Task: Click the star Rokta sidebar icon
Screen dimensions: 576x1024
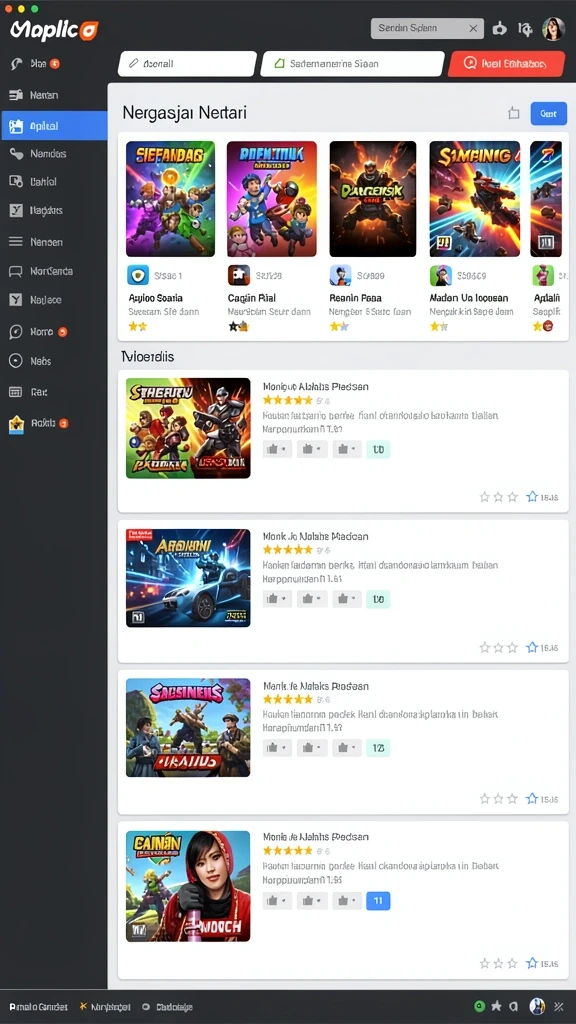Action: pos(16,424)
